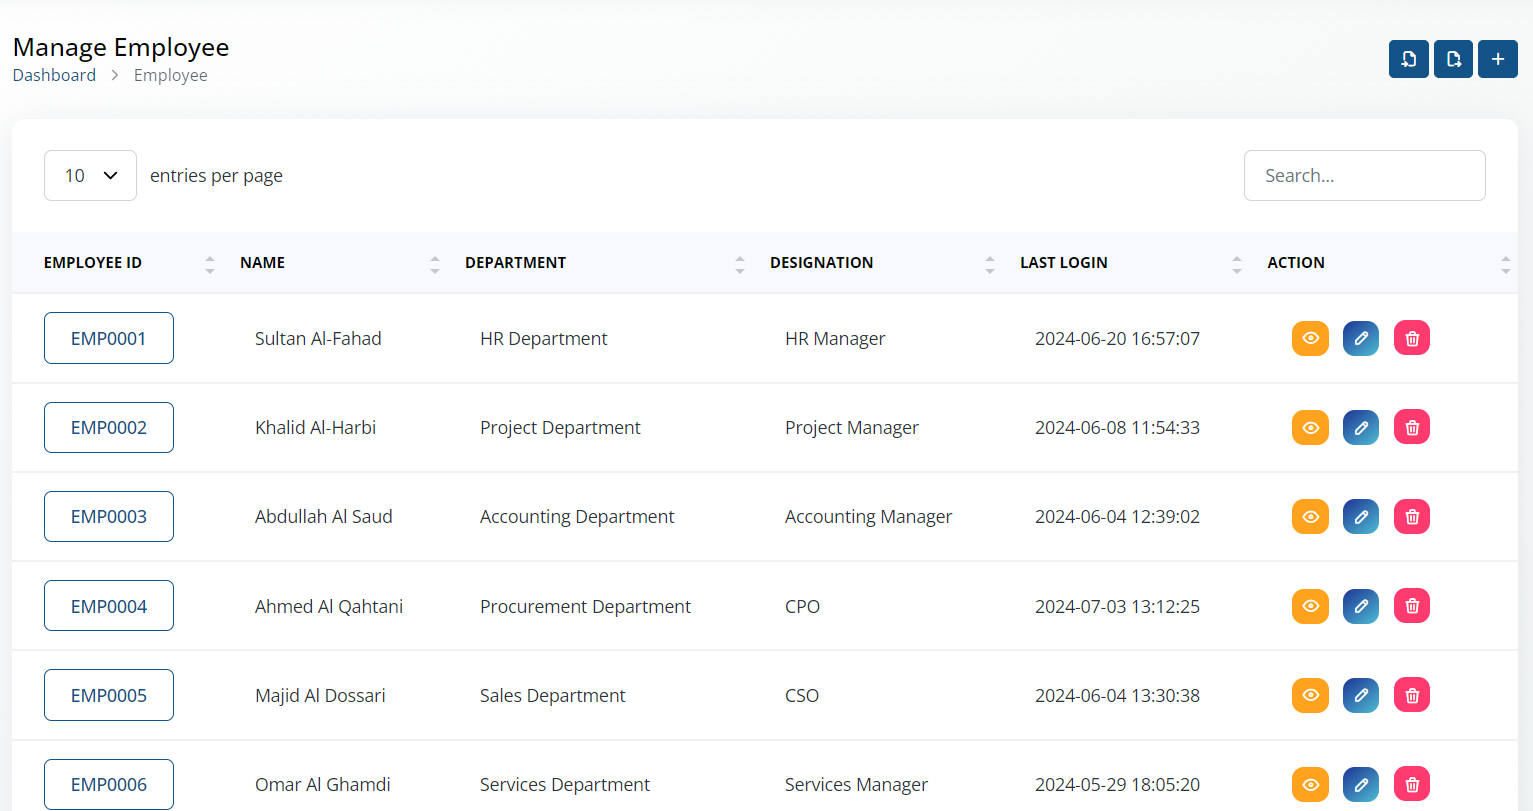Focus the Search input field
1533x811 pixels.
[x=1364, y=175]
